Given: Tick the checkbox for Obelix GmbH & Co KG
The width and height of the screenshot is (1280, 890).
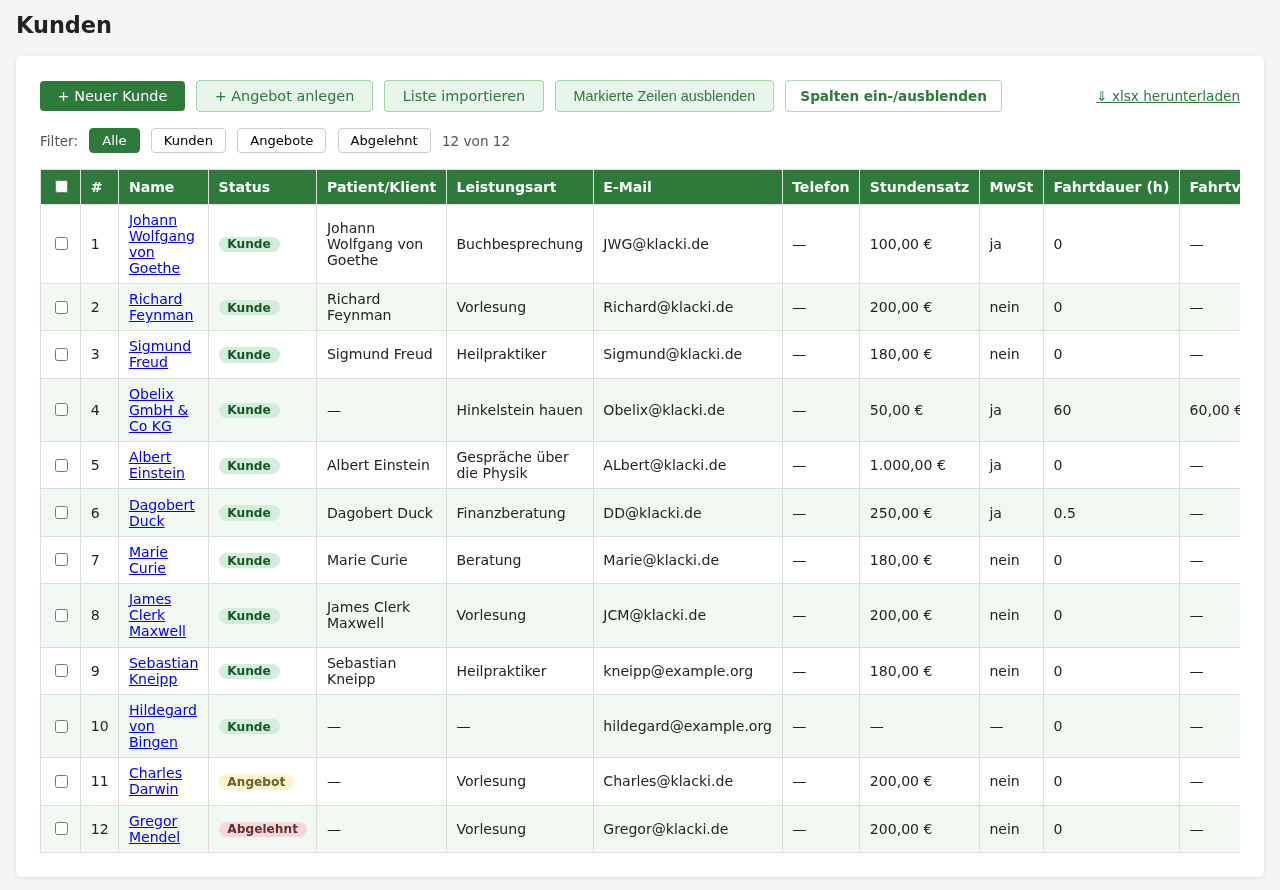Looking at the screenshot, I should coord(61,410).
